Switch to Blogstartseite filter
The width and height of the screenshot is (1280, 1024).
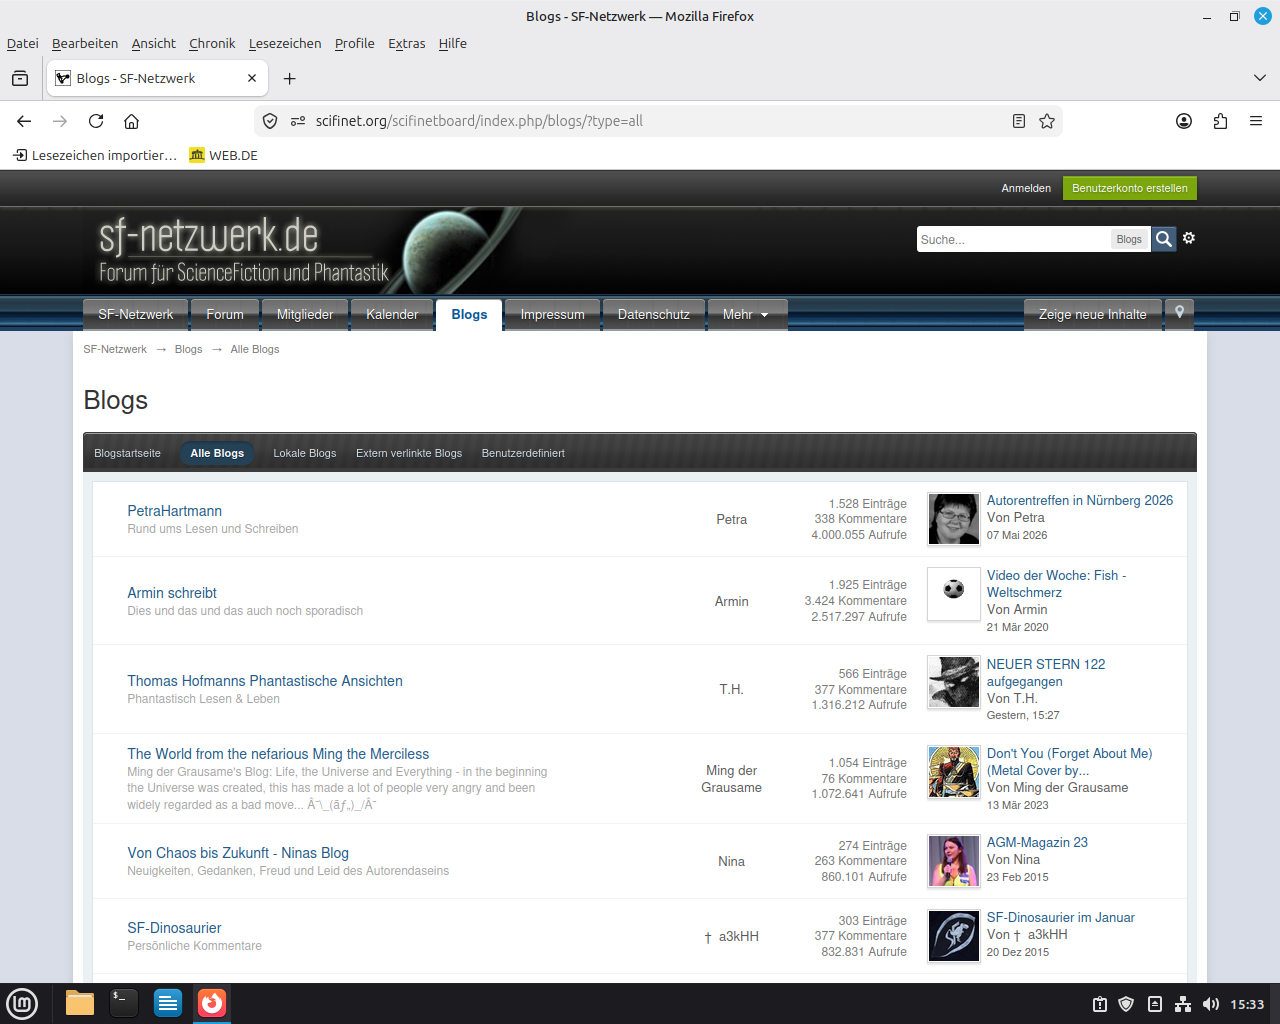tap(127, 453)
